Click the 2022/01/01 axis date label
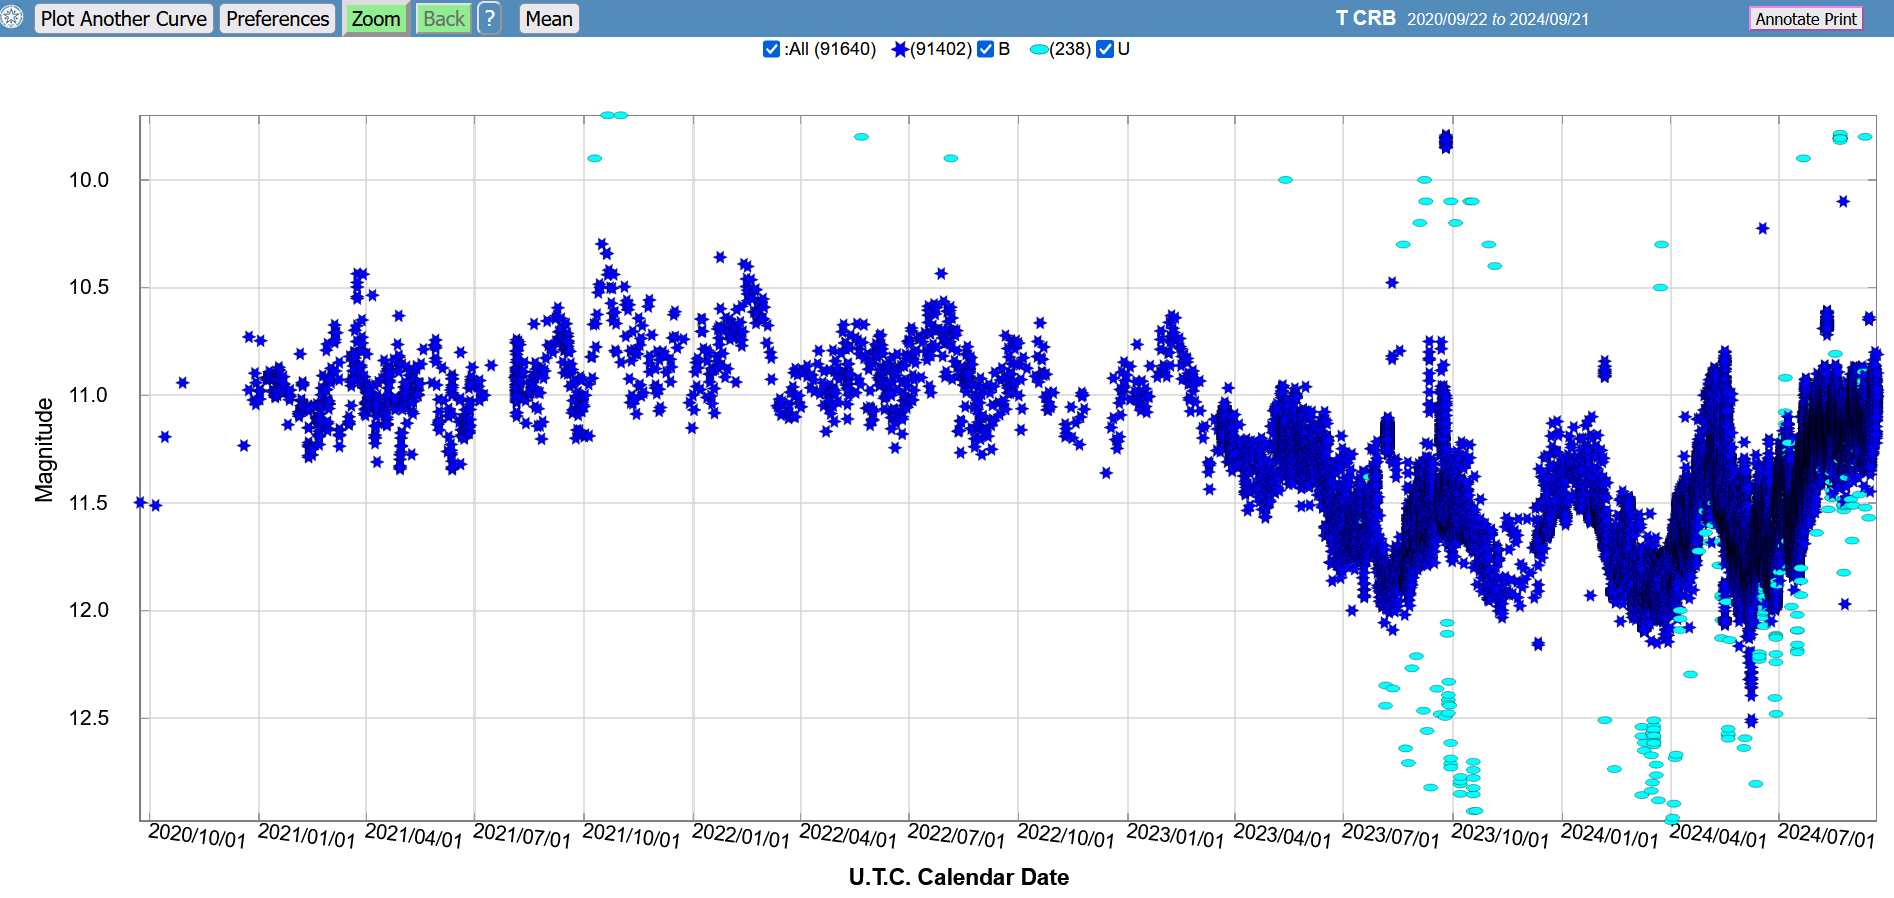This screenshot has height=898, width=1894. 741,836
